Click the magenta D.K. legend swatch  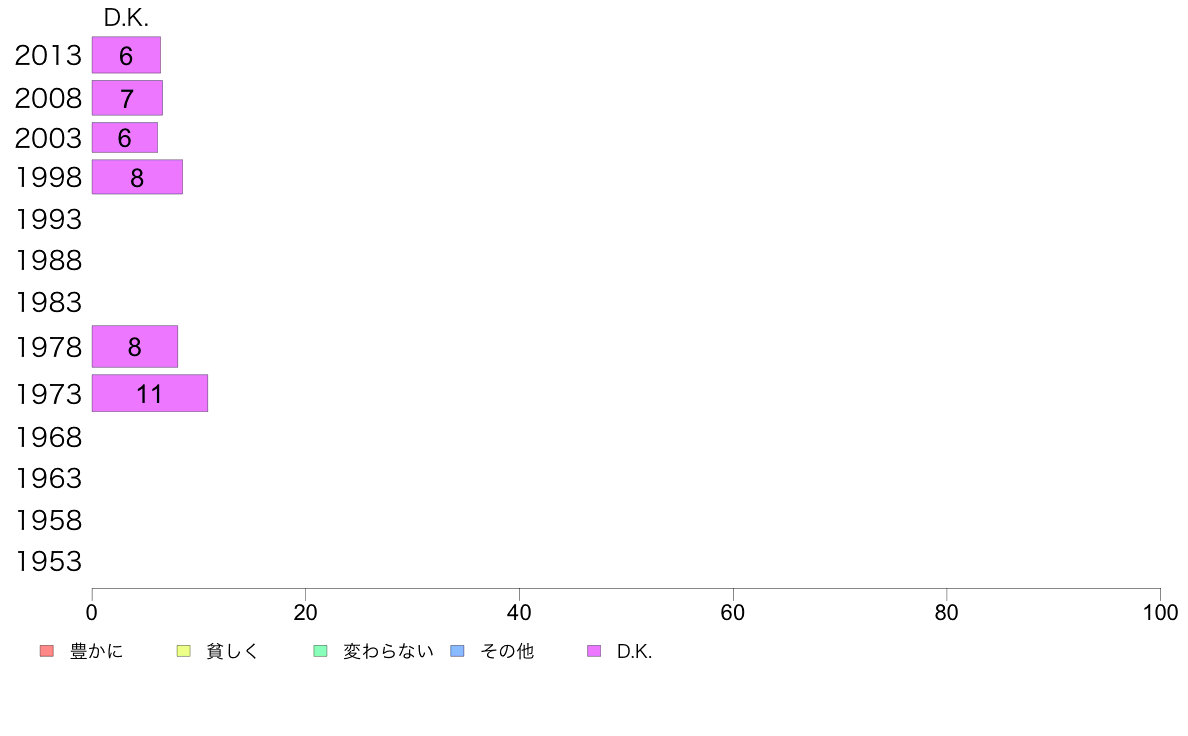click(x=594, y=651)
